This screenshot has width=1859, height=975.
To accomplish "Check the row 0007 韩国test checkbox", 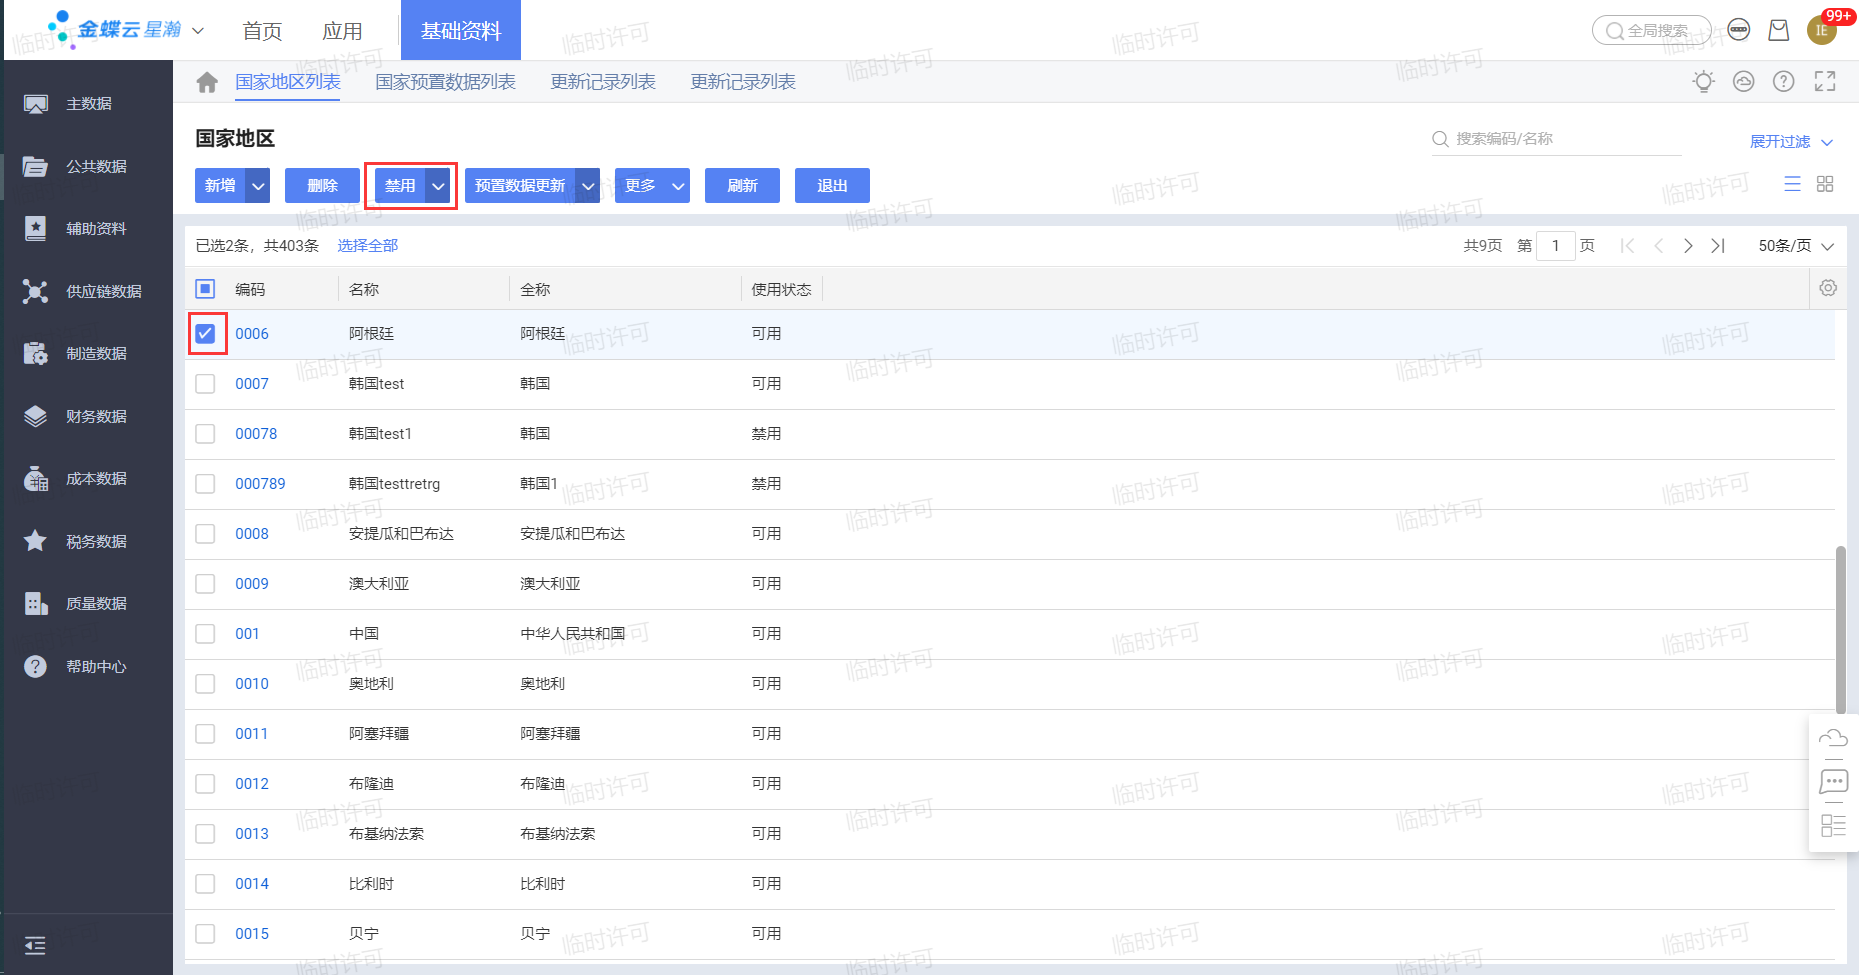I will tap(205, 384).
